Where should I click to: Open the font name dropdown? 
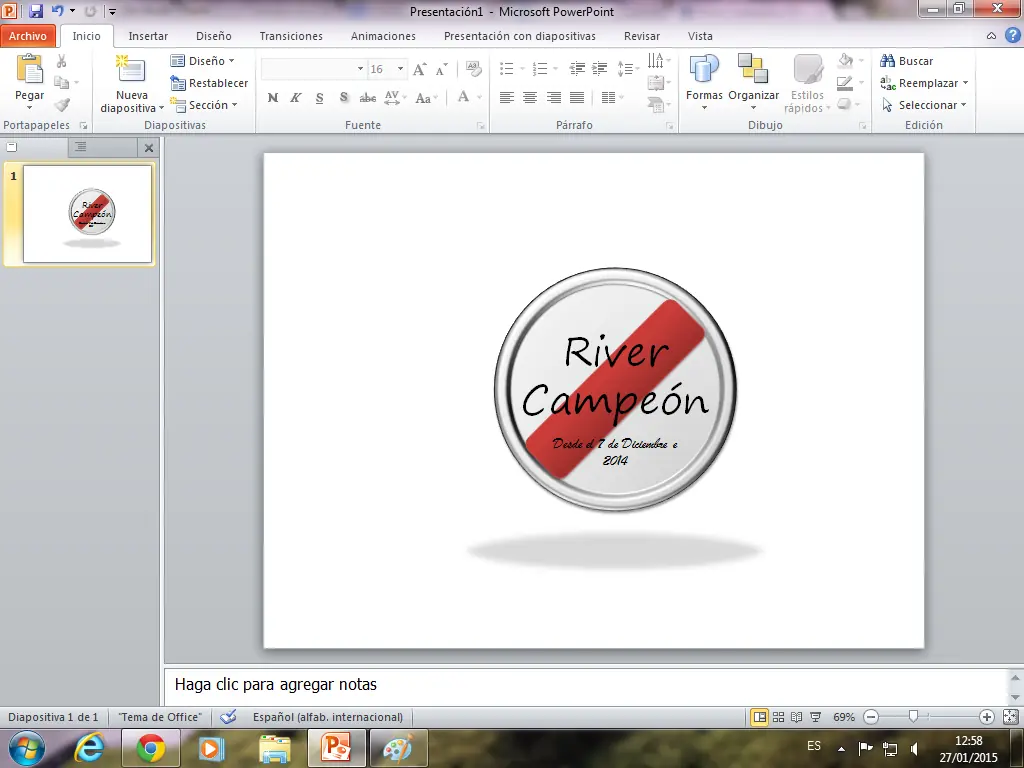[360, 69]
